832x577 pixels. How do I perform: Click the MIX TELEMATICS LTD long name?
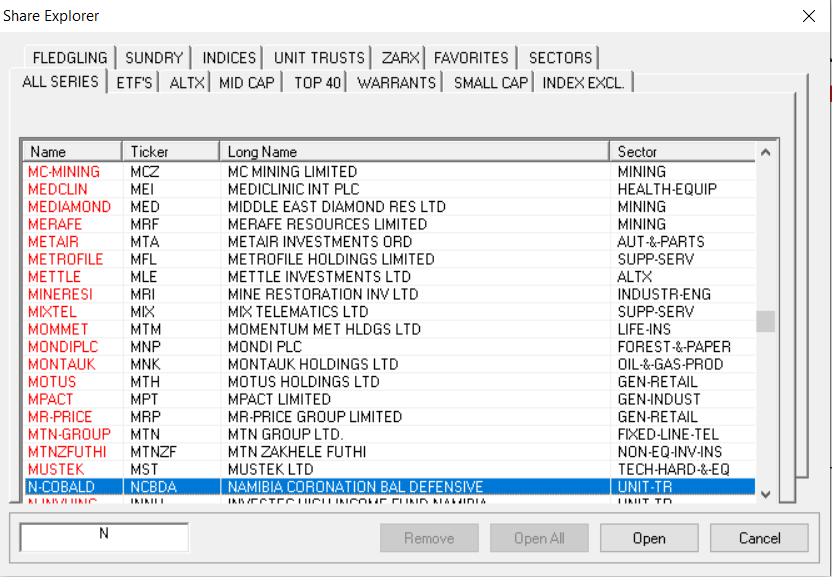coord(298,312)
